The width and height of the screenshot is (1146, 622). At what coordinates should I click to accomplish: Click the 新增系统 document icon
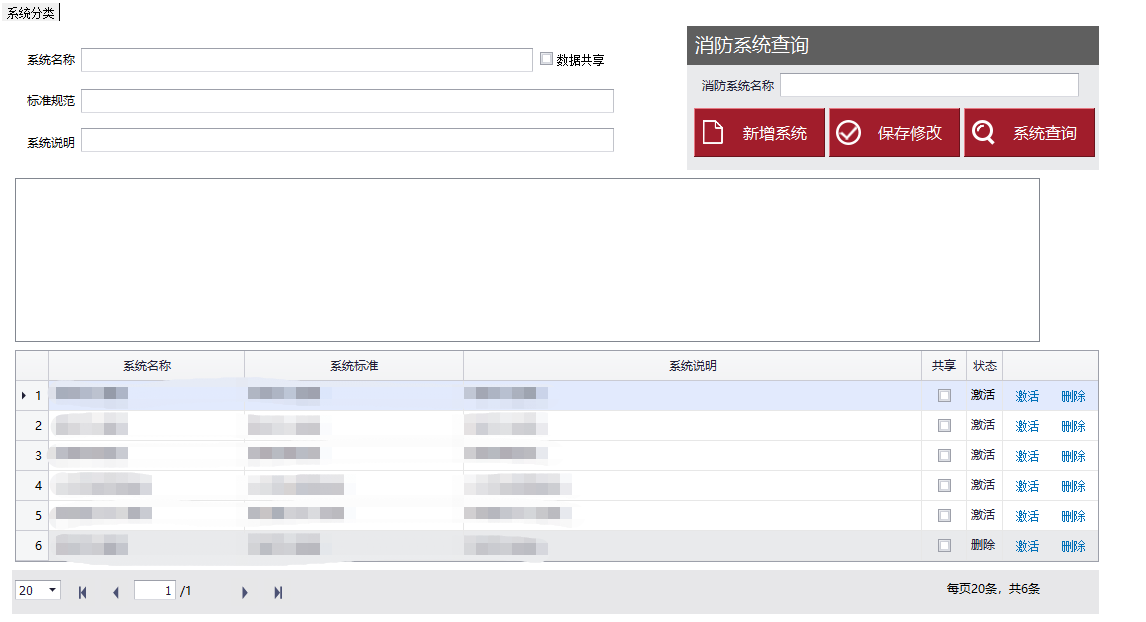tap(712, 133)
